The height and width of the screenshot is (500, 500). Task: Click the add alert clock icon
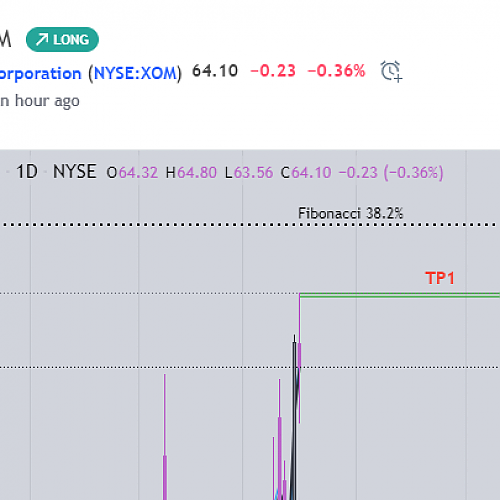[391, 71]
